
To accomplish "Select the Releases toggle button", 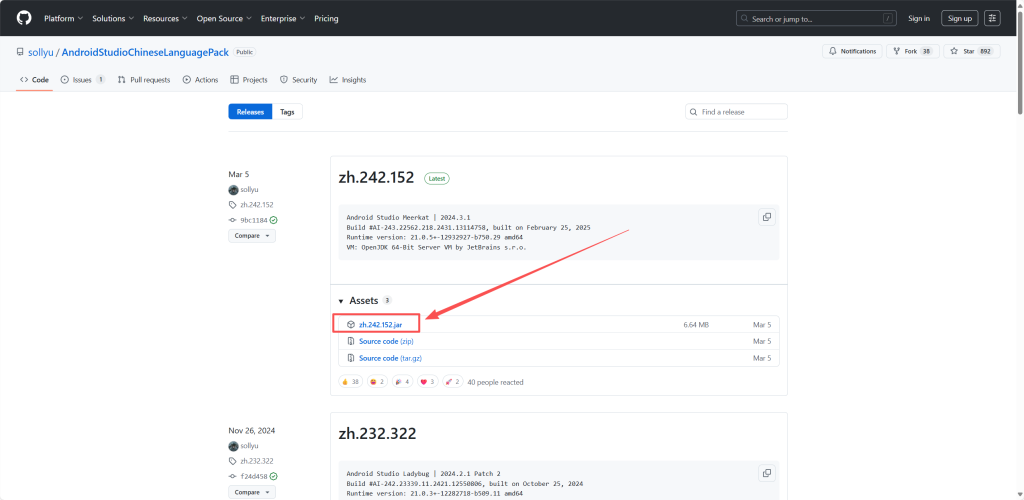I will [x=250, y=112].
